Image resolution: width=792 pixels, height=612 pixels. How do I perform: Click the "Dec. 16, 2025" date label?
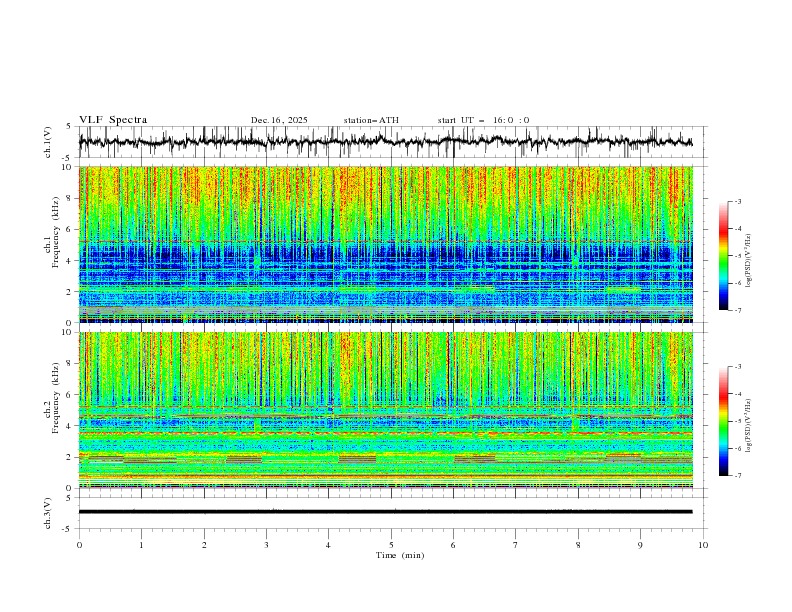[279, 120]
